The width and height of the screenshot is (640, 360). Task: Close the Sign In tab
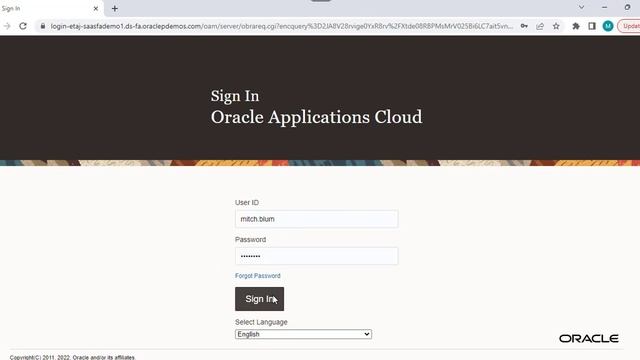click(96, 9)
